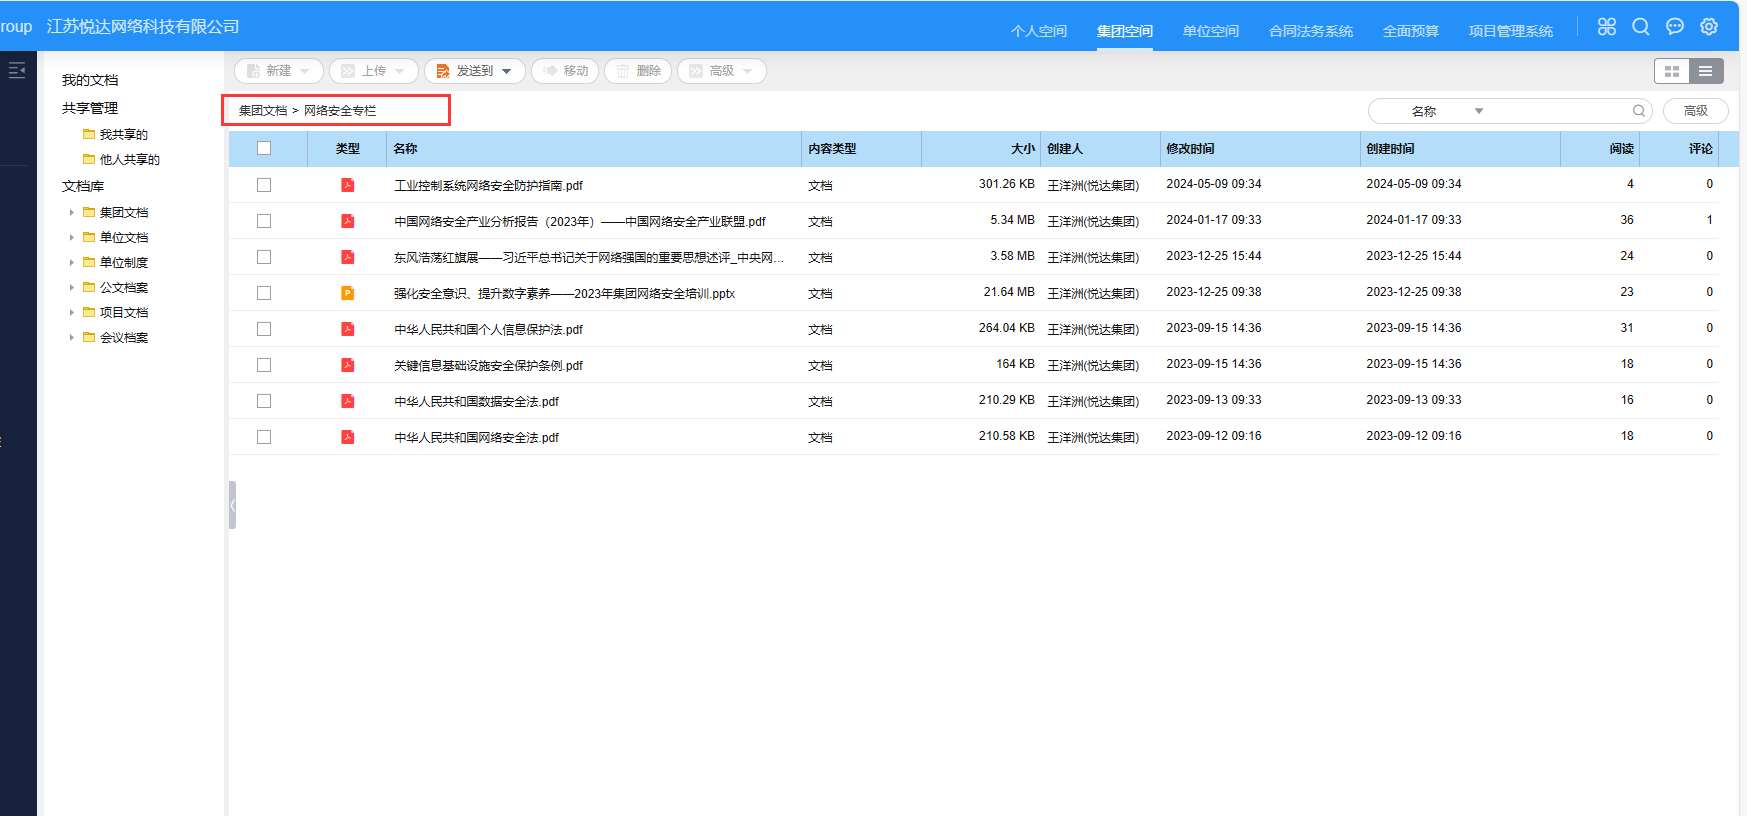Sort by 修改时间 column header
The width and height of the screenshot is (1747, 816).
[x=1190, y=149]
